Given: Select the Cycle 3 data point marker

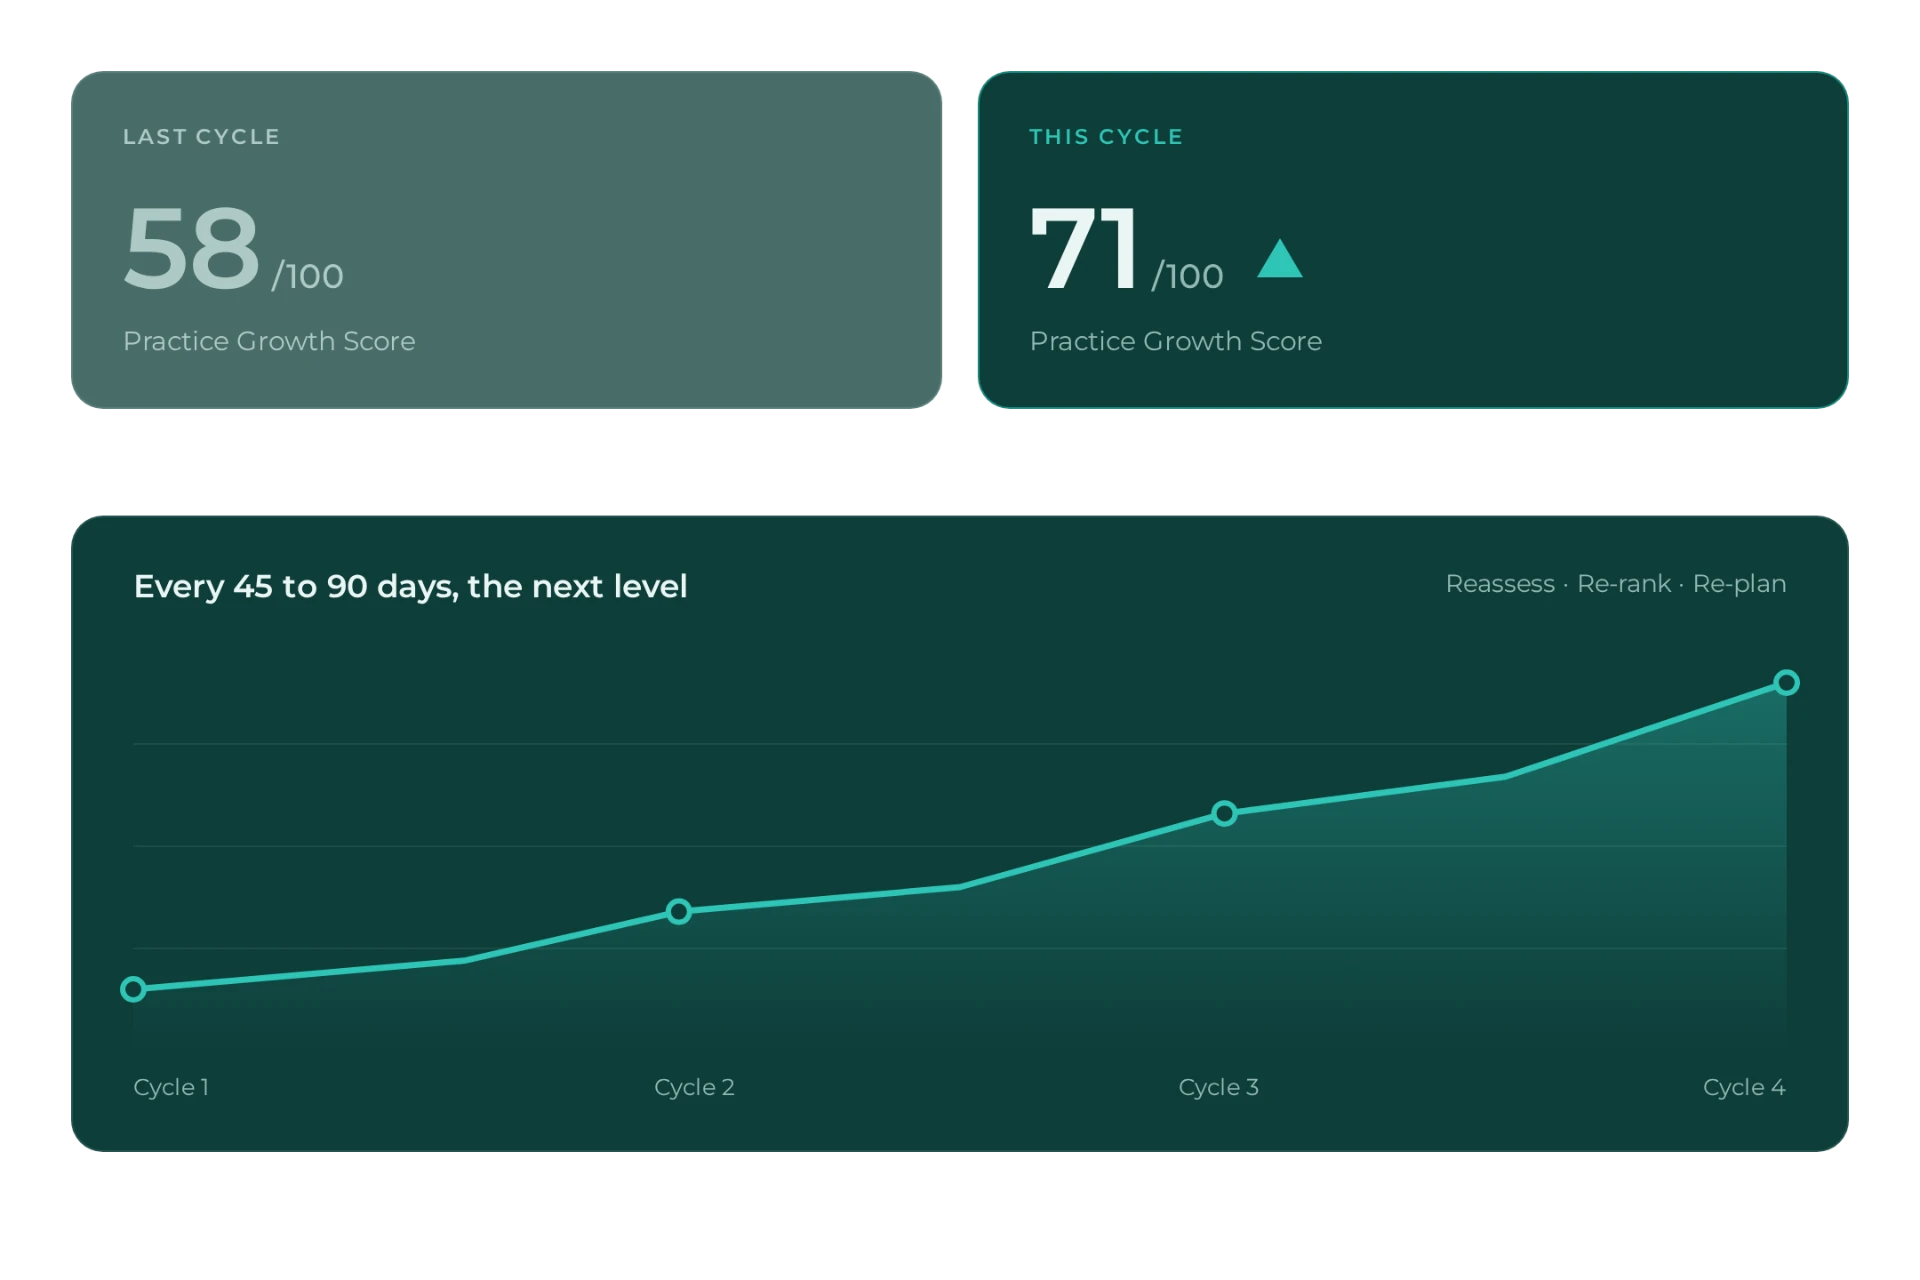Looking at the screenshot, I should click(x=1224, y=813).
